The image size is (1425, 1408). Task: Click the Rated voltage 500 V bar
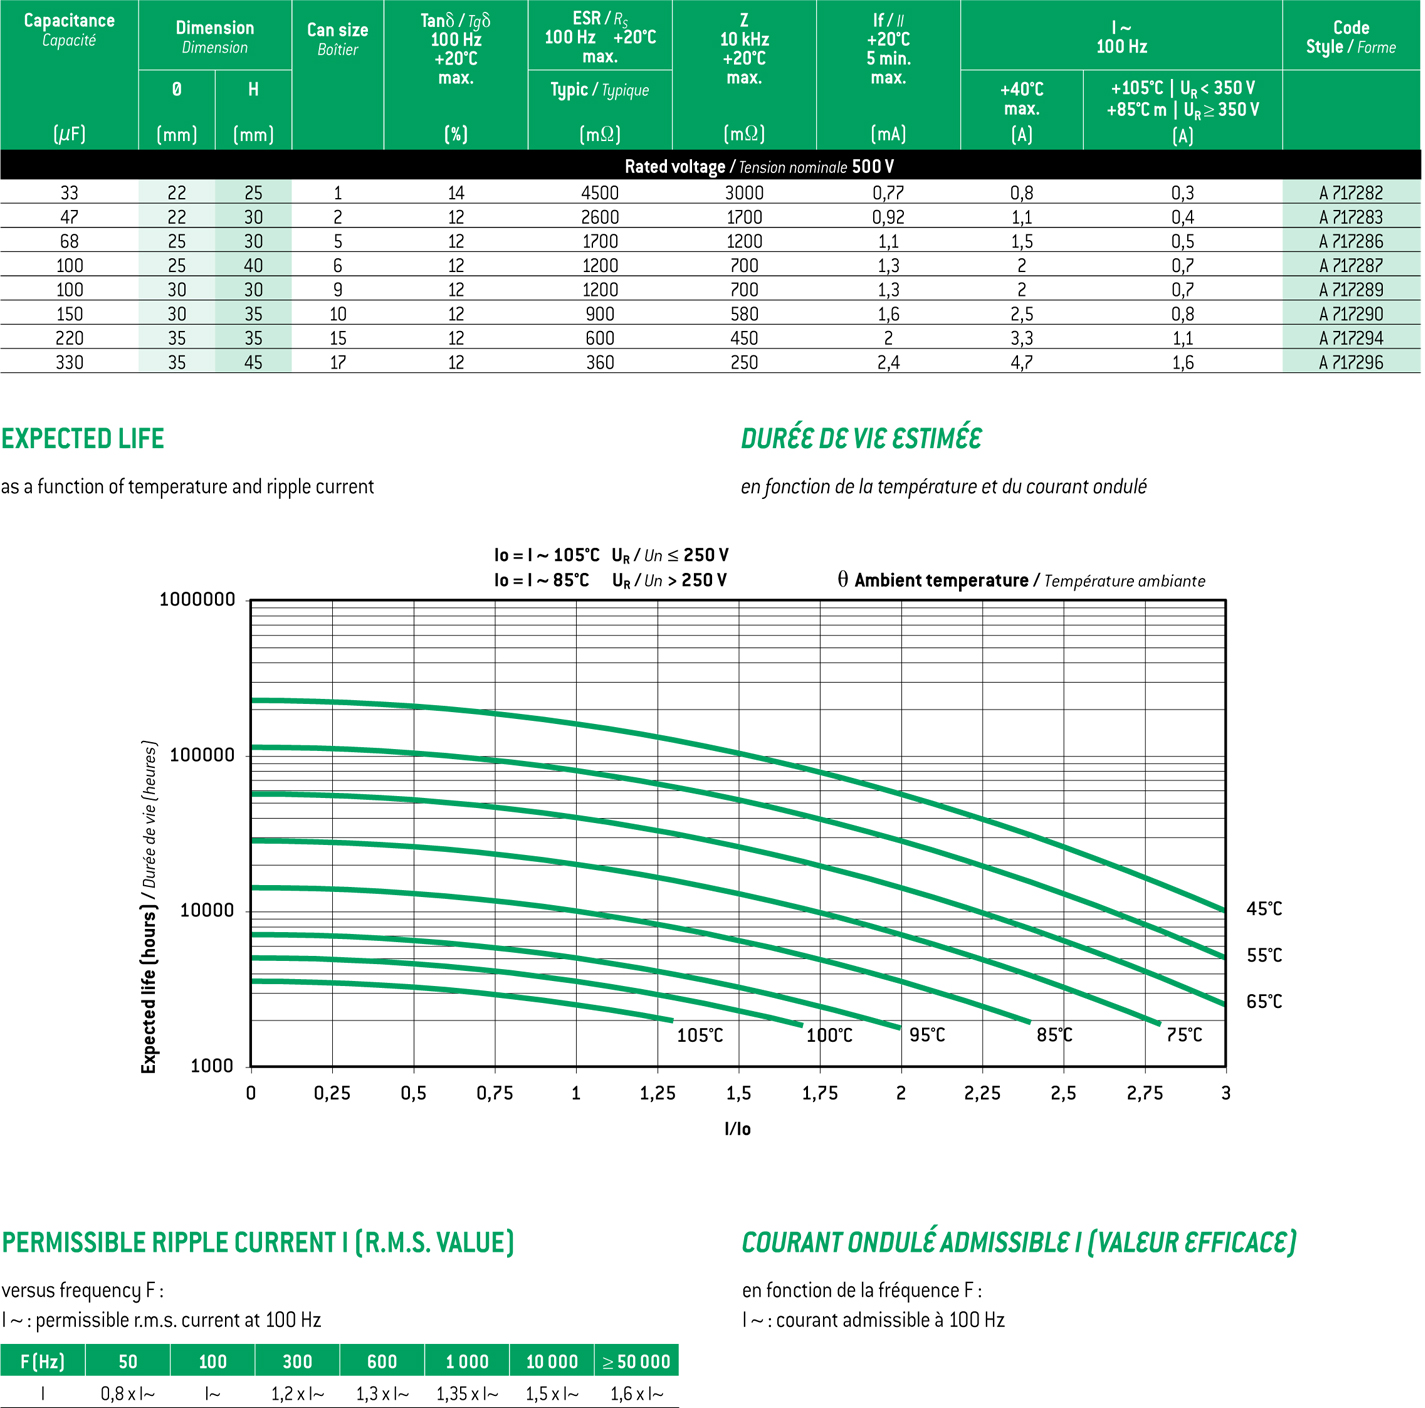tap(758, 166)
